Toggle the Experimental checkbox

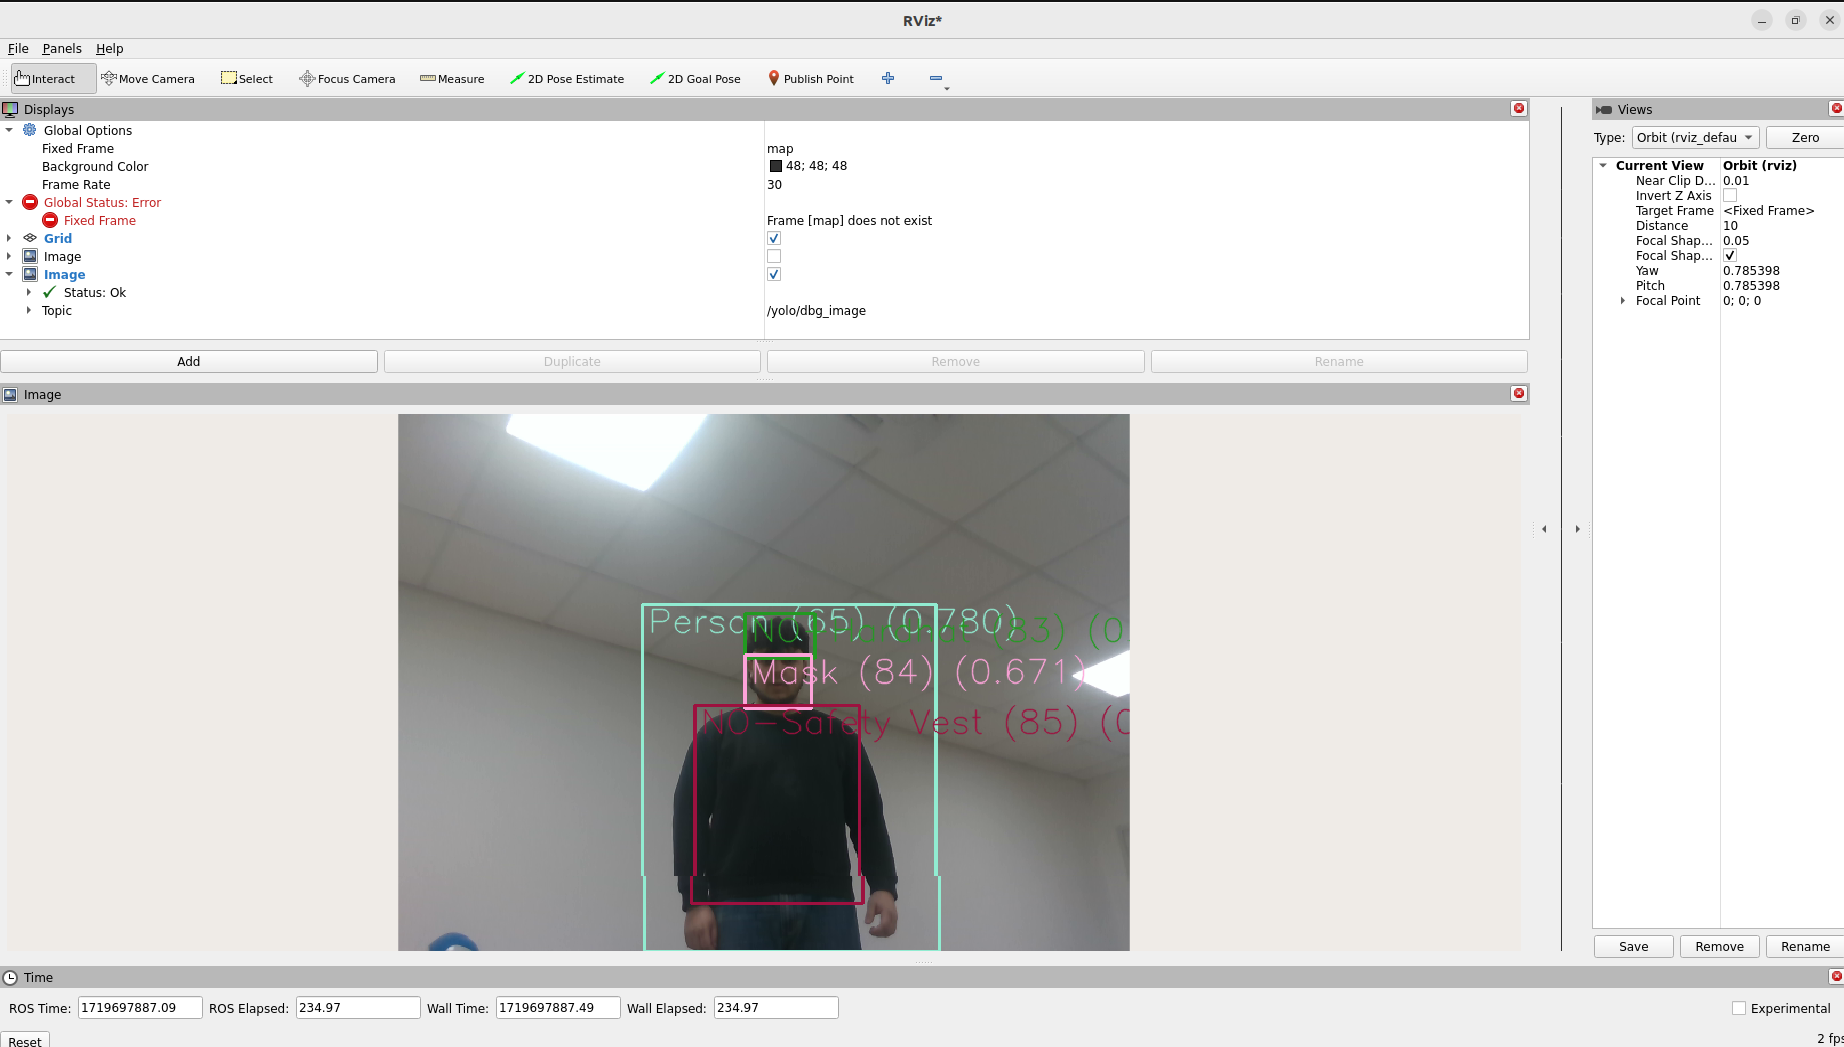pyautogui.click(x=1739, y=1008)
